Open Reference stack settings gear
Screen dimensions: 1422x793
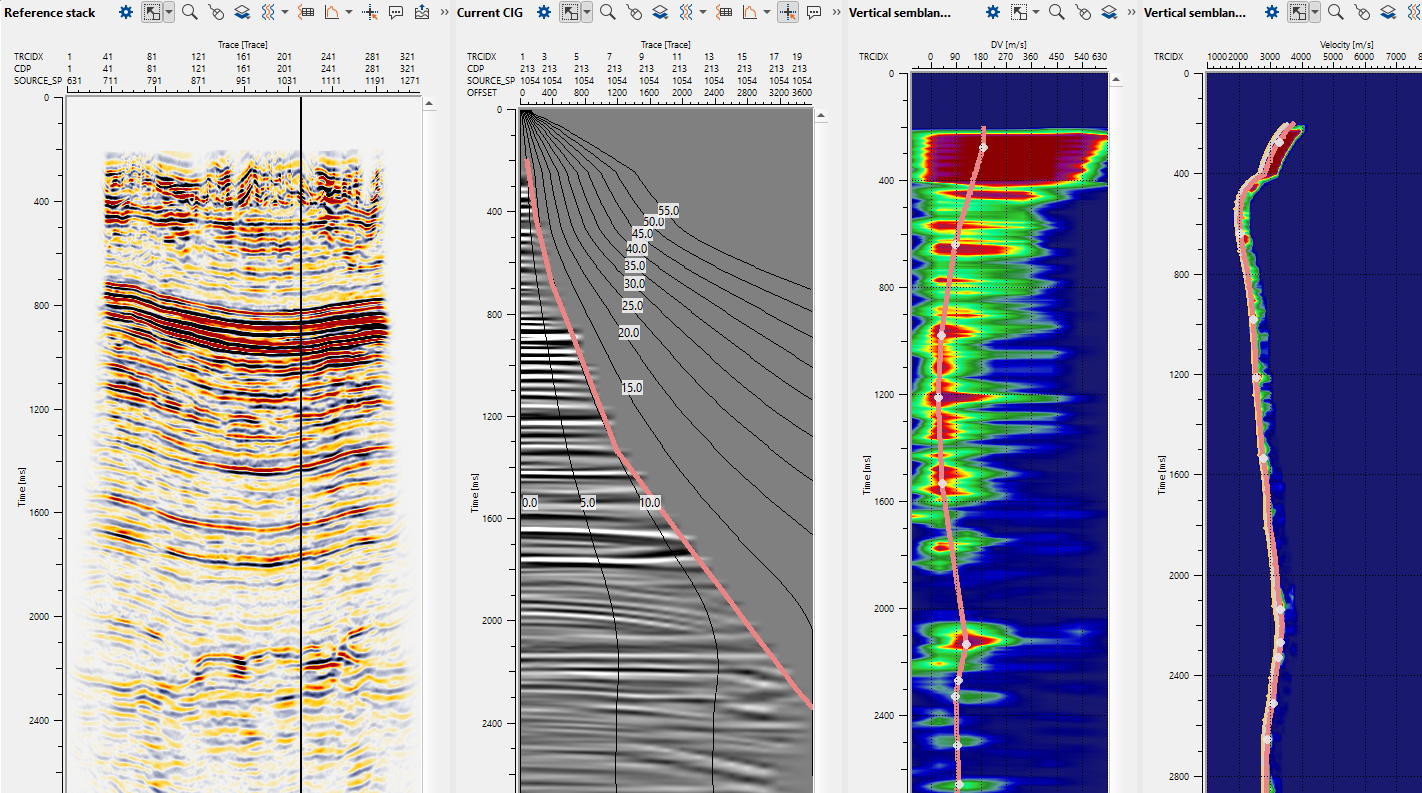pyautogui.click(x=125, y=13)
